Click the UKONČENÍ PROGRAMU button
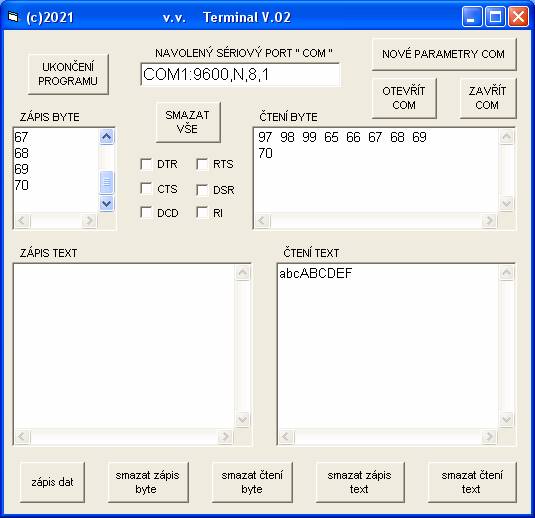Screen dimensions: 535x518 point(68,74)
